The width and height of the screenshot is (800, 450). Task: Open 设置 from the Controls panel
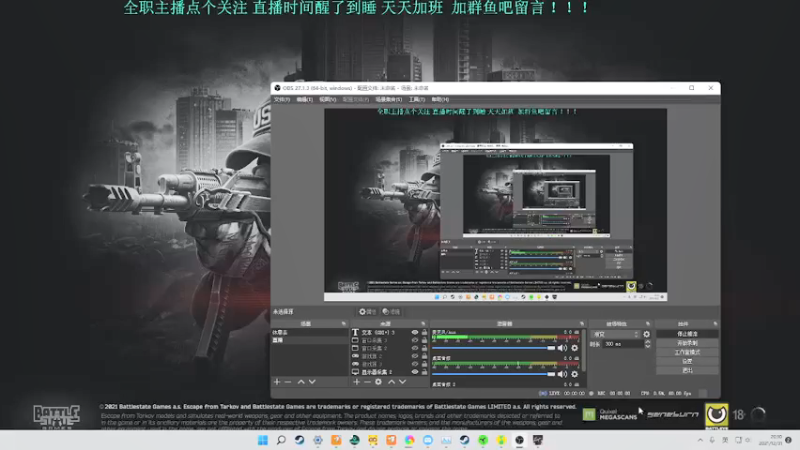click(687, 361)
